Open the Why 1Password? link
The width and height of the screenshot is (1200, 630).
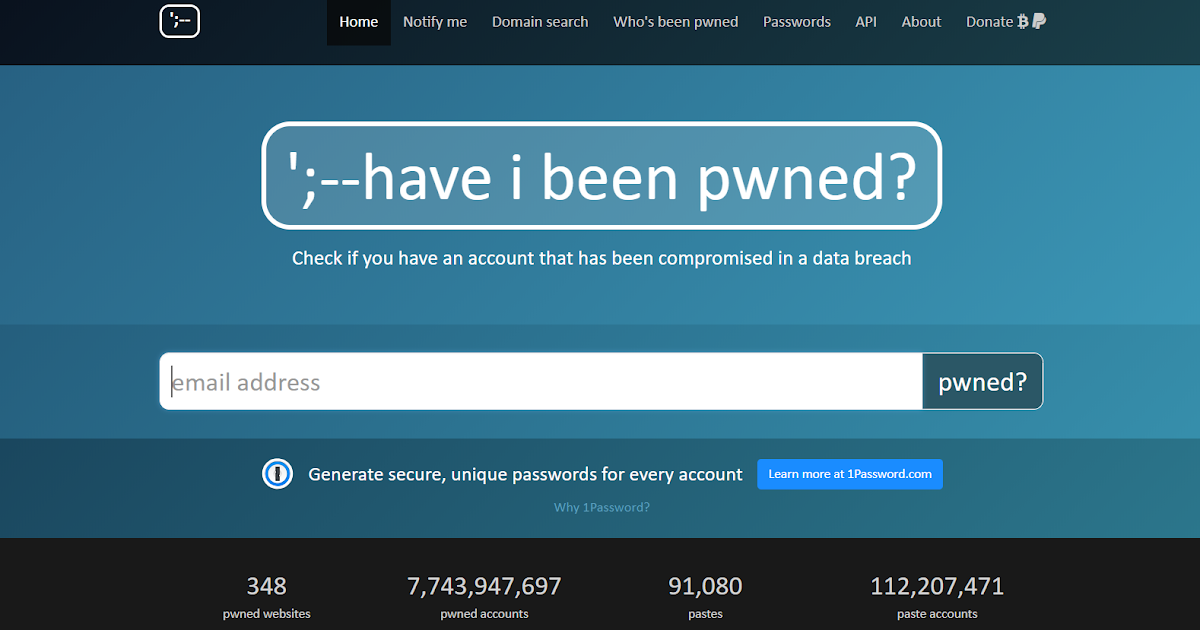point(602,507)
